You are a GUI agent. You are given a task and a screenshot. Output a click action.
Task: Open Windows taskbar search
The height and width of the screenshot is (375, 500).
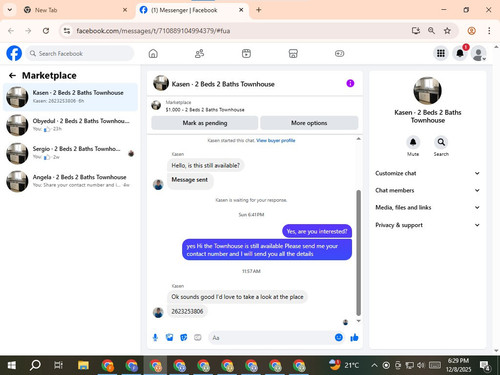click(x=35, y=365)
